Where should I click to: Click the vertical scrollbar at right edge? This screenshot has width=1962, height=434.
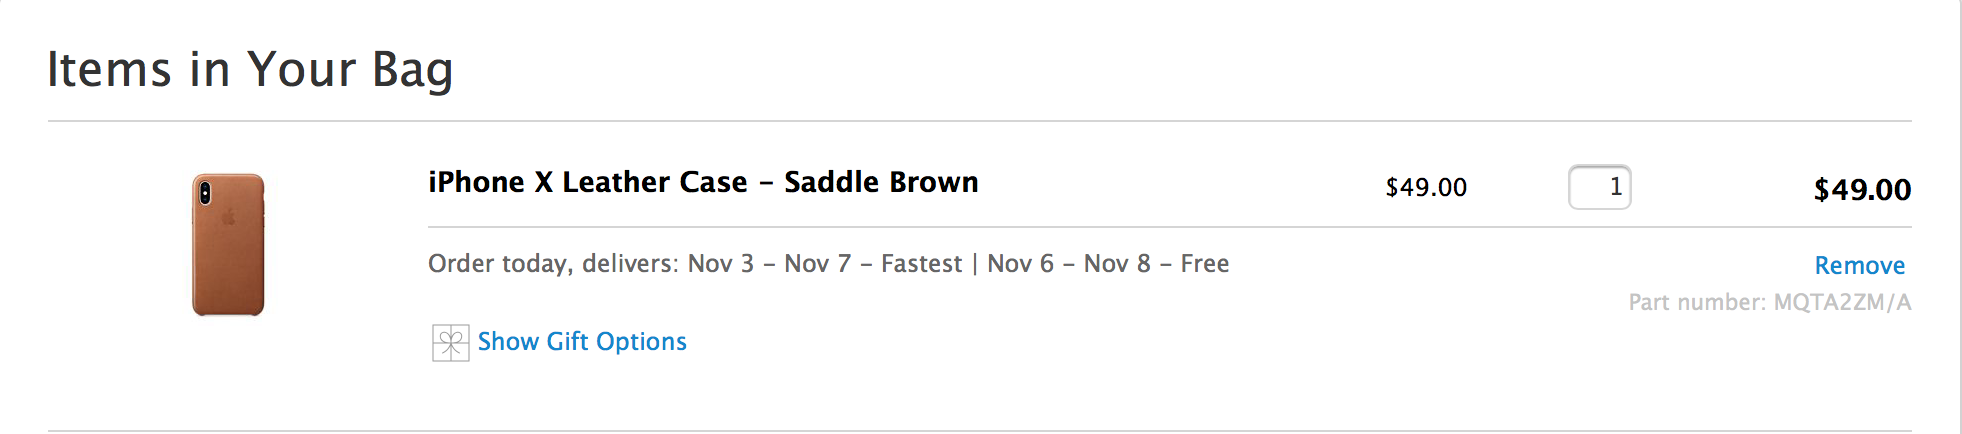[x=1960, y=217]
